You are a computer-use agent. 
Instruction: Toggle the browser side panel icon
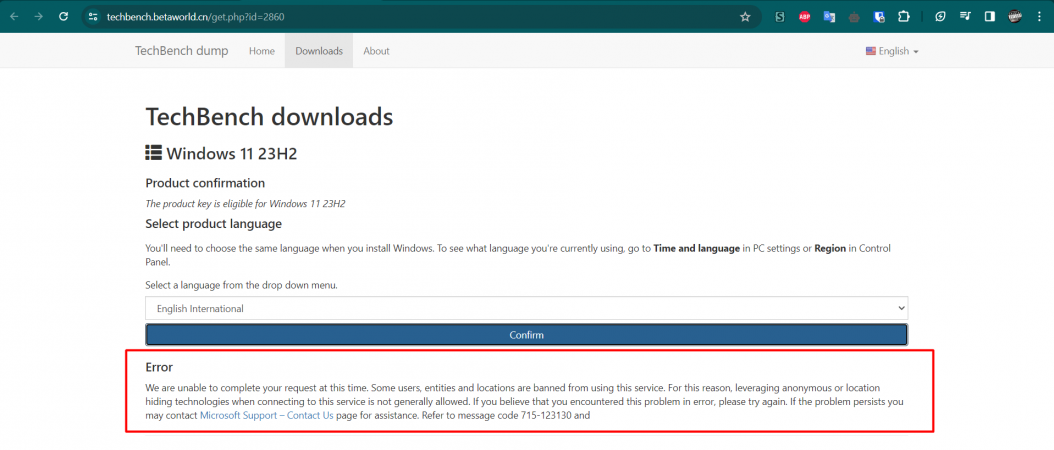pos(989,17)
